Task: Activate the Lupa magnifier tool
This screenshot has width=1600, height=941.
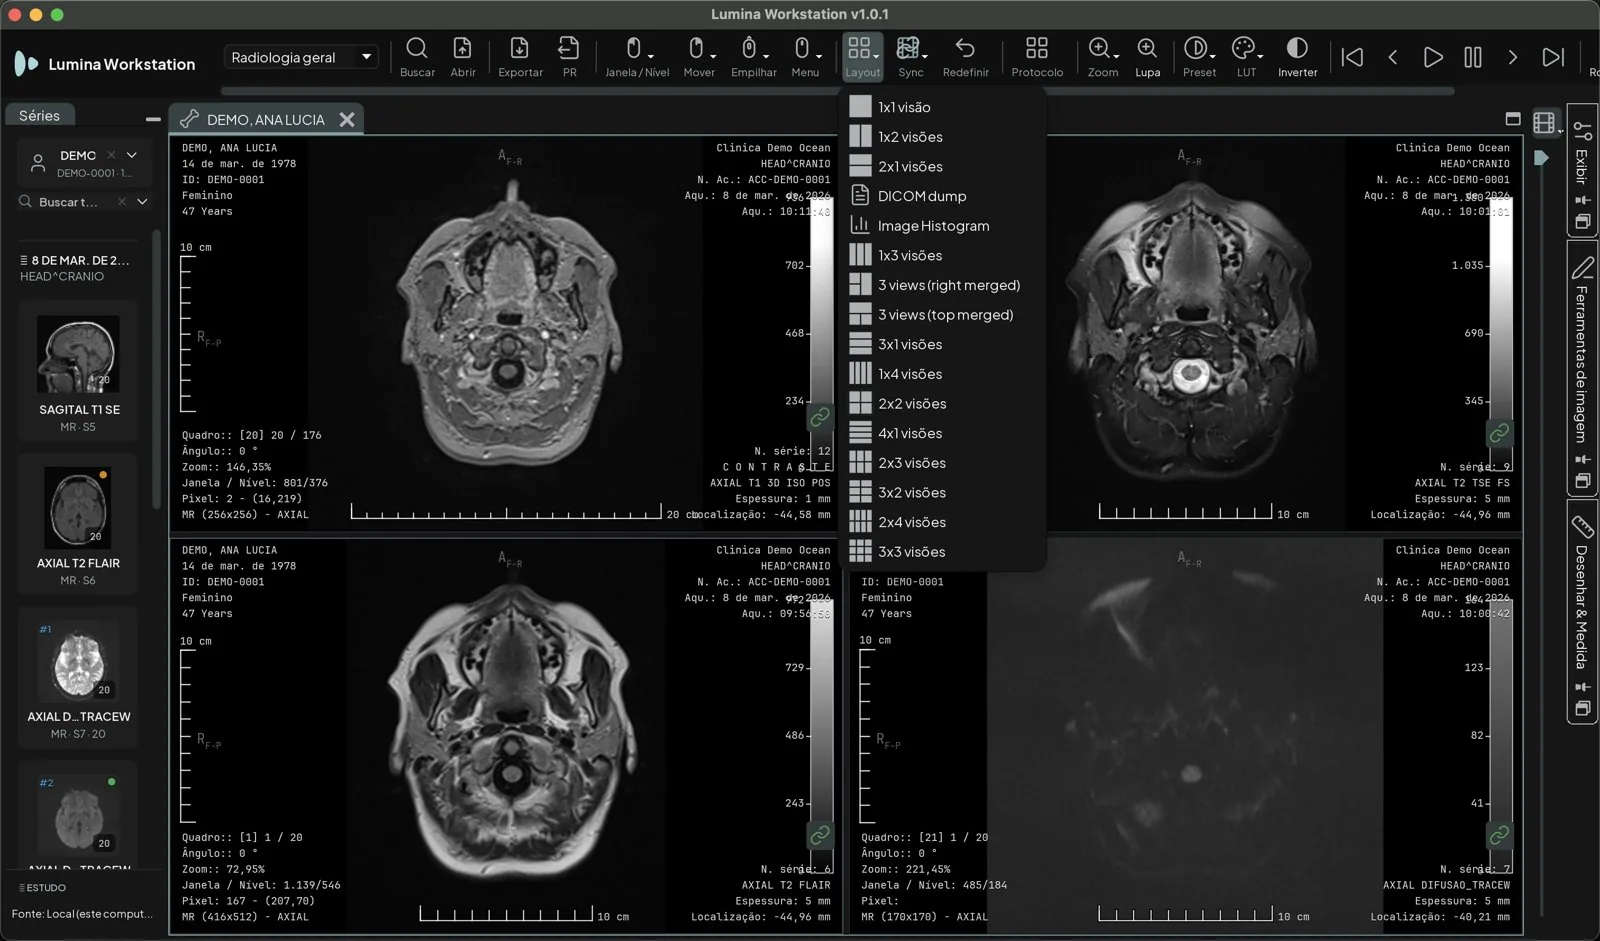Action: 1147,57
